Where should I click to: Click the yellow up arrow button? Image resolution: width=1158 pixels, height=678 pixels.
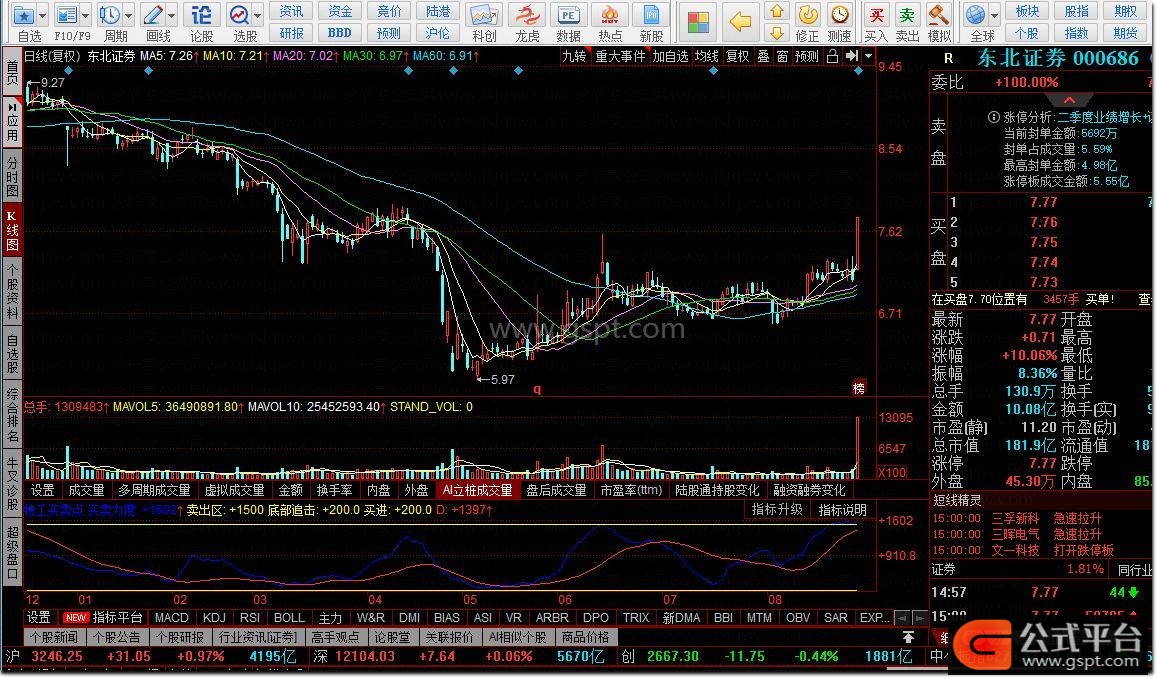pyautogui.click(x=776, y=11)
